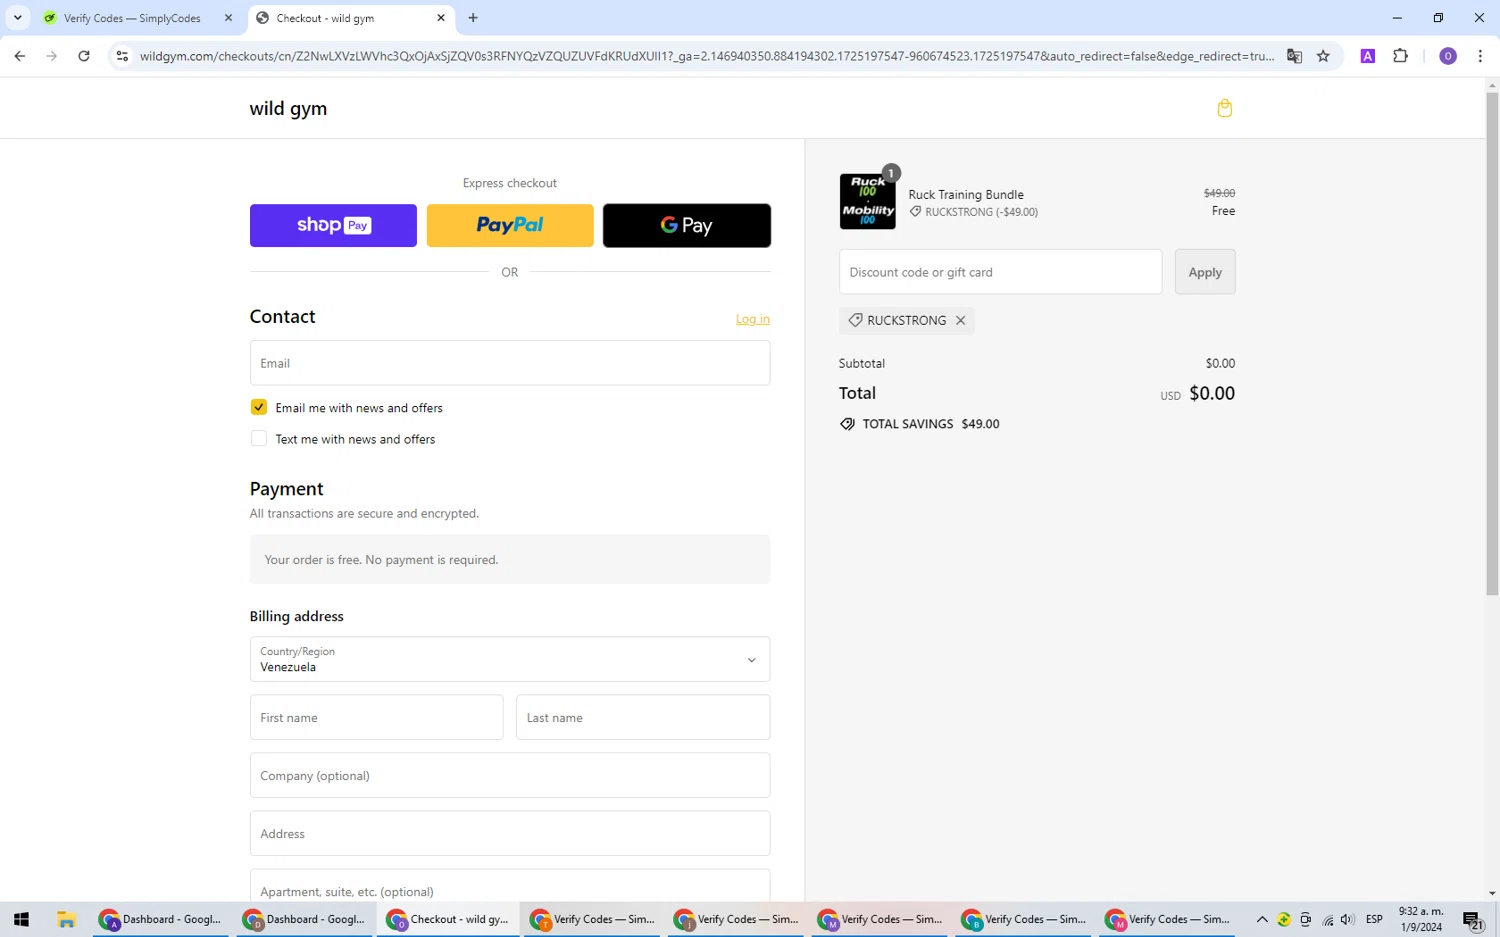
Task: Expand the Country/Region dropdown
Action: point(510,659)
